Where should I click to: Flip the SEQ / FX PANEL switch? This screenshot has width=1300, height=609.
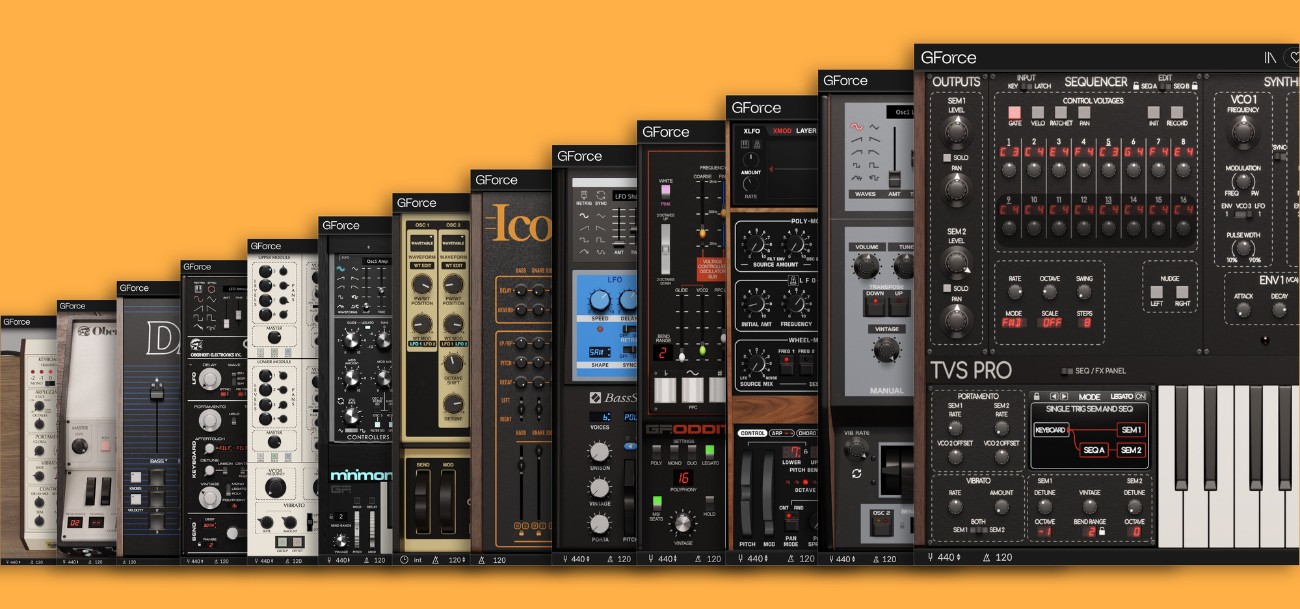[1067, 371]
